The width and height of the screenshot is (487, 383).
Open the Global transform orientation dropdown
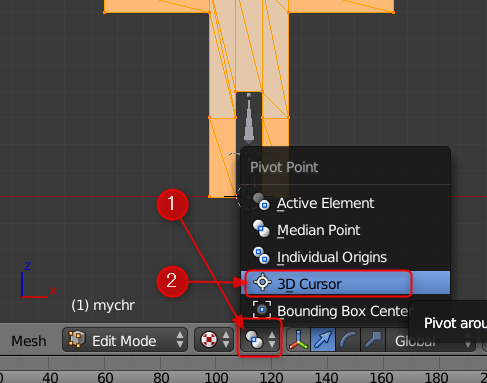[x=430, y=340]
